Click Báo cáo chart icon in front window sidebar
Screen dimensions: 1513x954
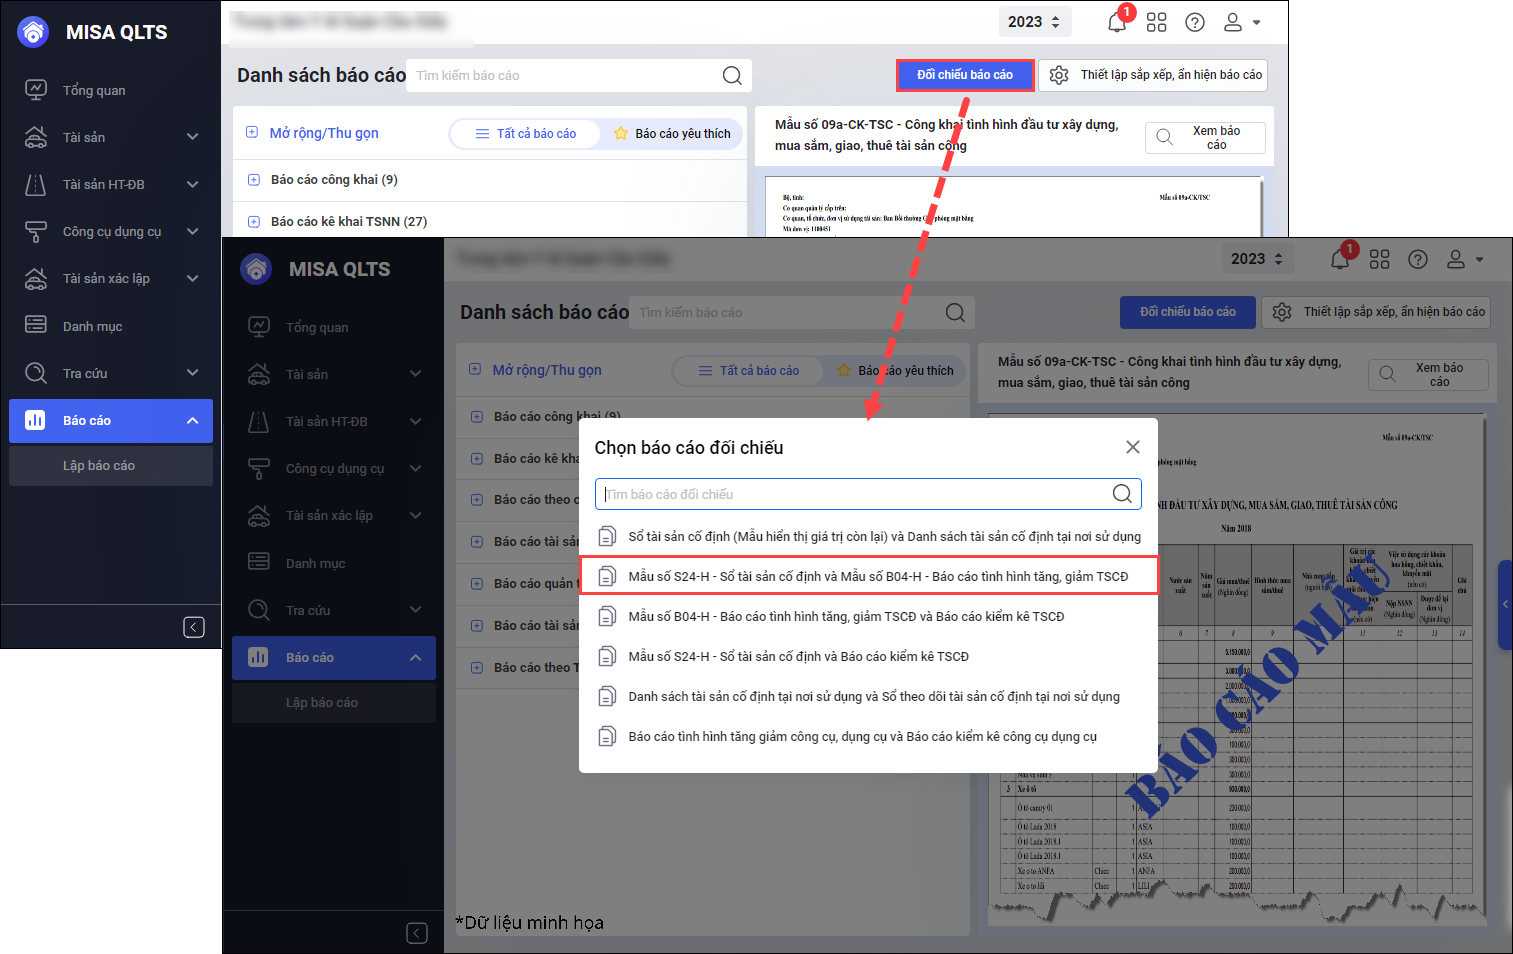[258, 657]
